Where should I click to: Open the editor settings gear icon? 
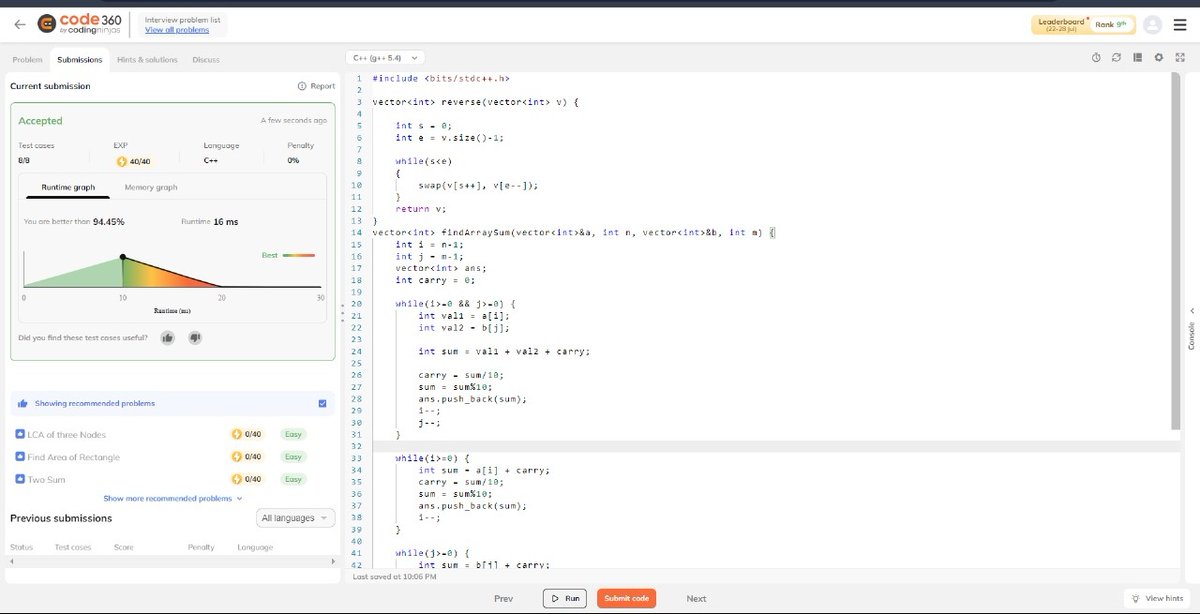point(1158,58)
